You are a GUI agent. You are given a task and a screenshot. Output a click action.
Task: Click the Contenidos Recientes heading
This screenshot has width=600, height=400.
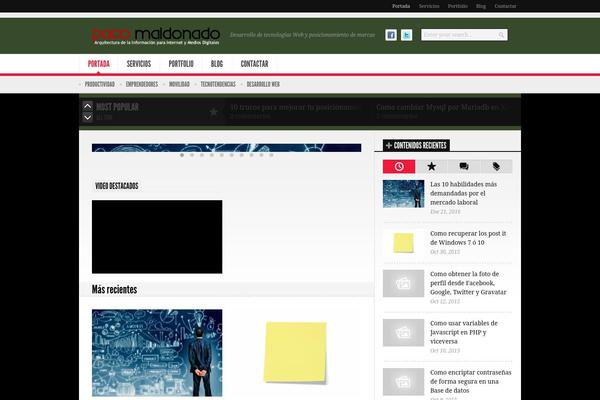(416, 145)
